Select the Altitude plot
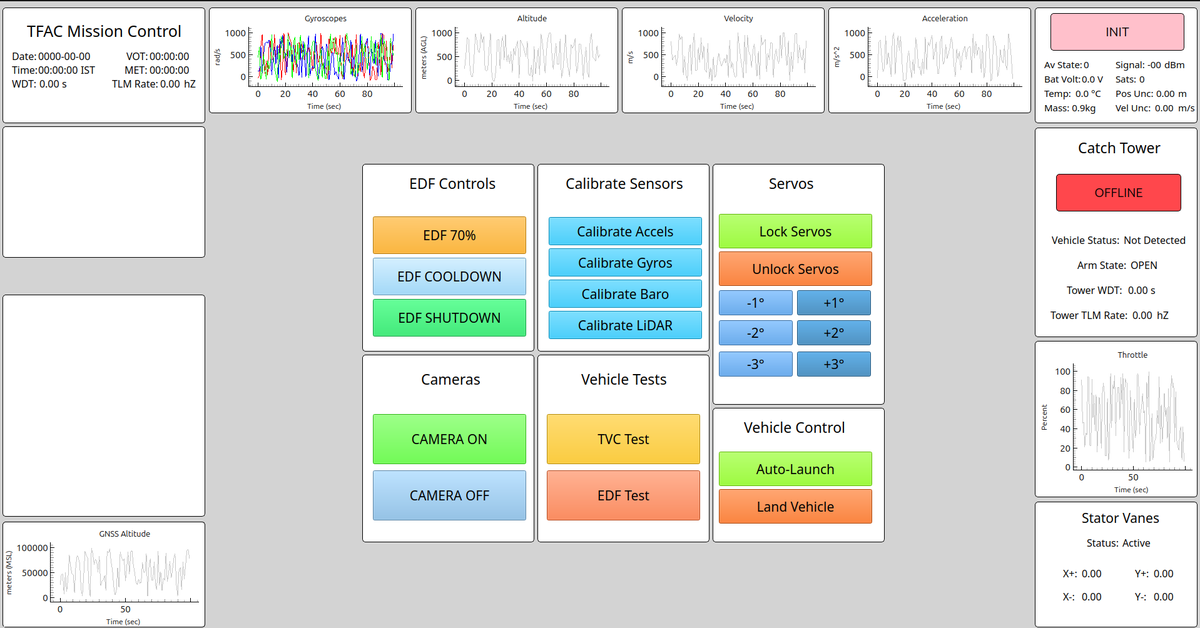The height and width of the screenshot is (628, 1200). pos(518,60)
